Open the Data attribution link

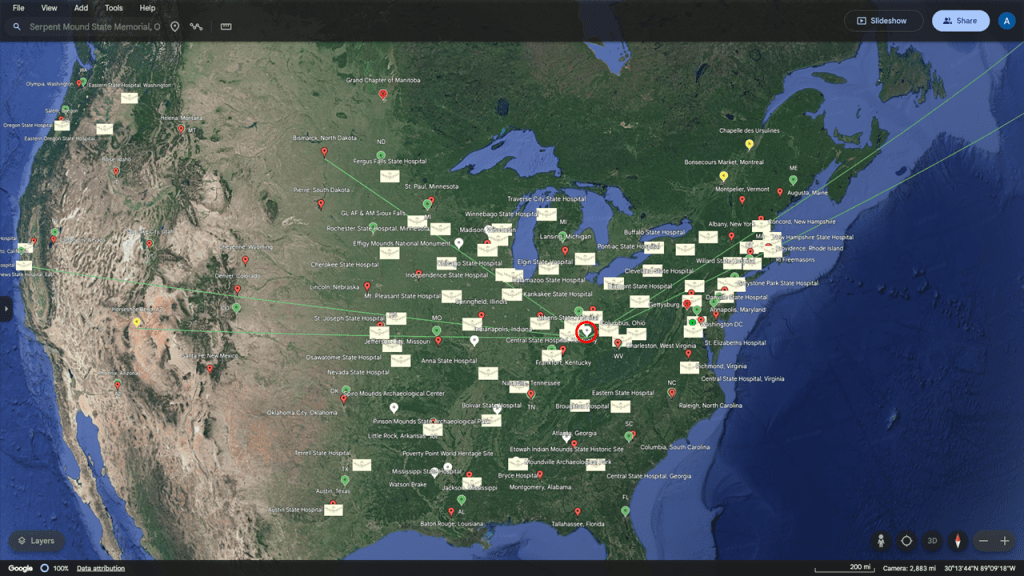[x=101, y=568]
